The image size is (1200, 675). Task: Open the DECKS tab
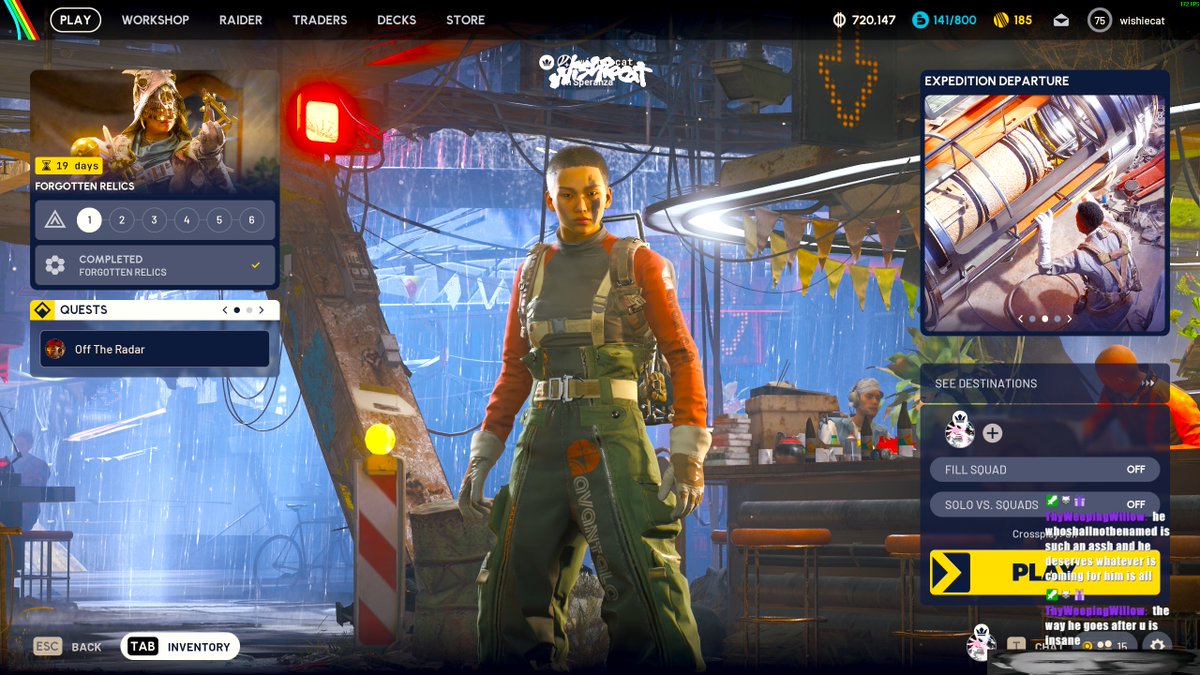[397, 20]
